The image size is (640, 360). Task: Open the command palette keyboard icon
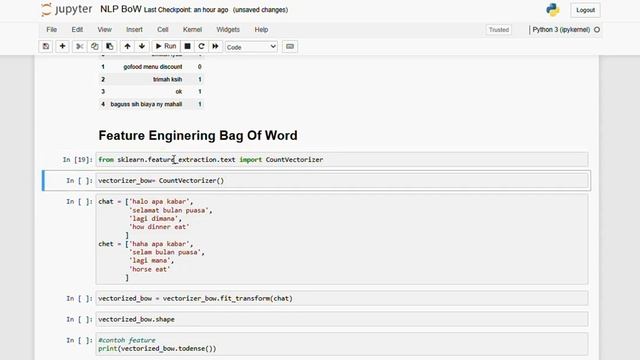pos(290,47)
